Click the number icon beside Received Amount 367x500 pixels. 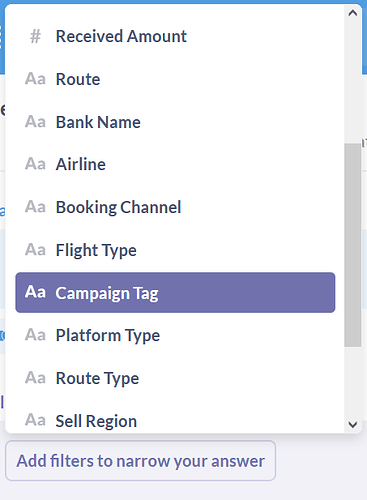point(35,36)
